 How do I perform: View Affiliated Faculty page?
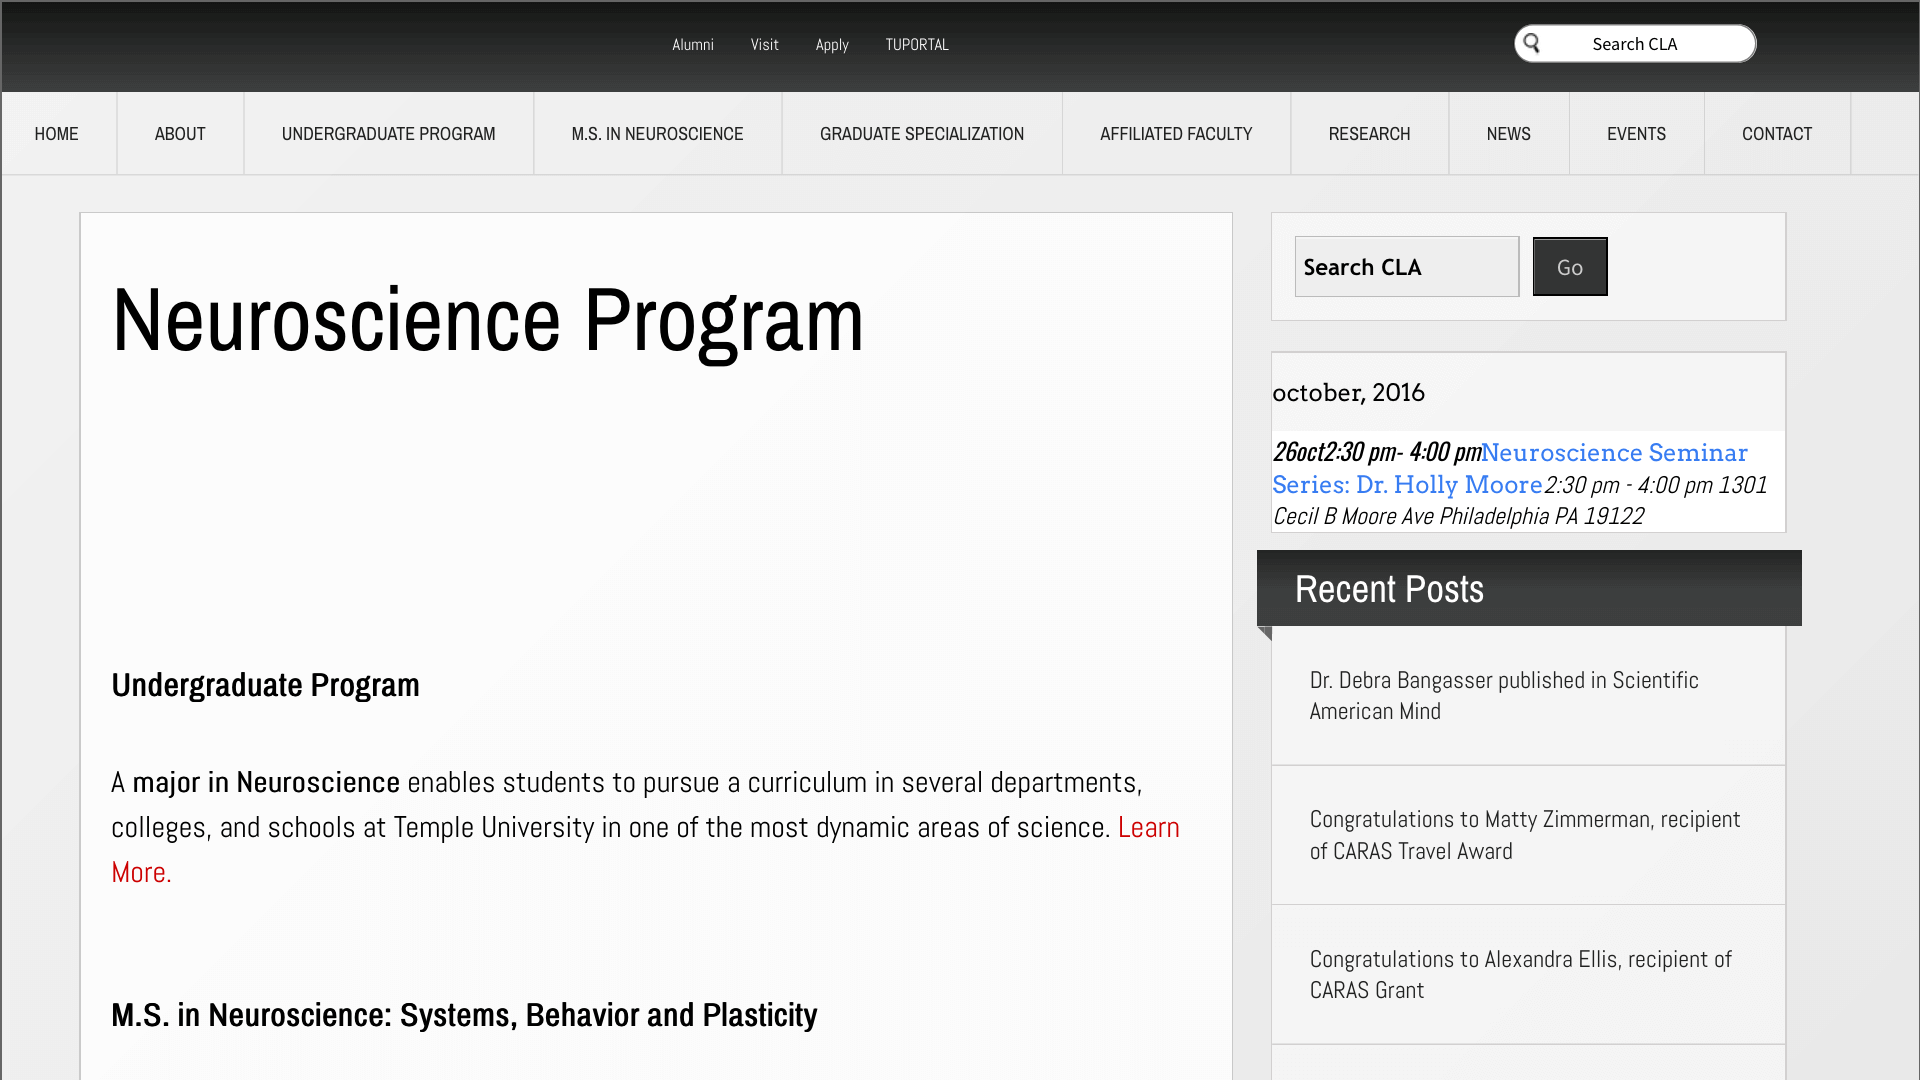(x=1176, y=134)
